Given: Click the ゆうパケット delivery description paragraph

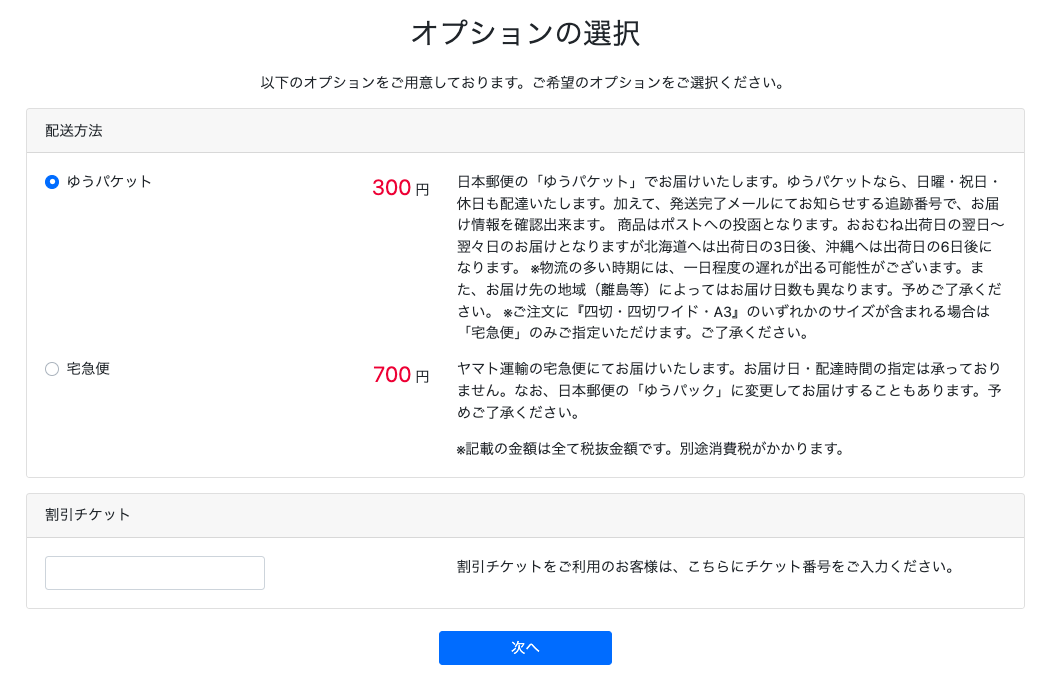Looking at the screenshot, I should point(729,257).
